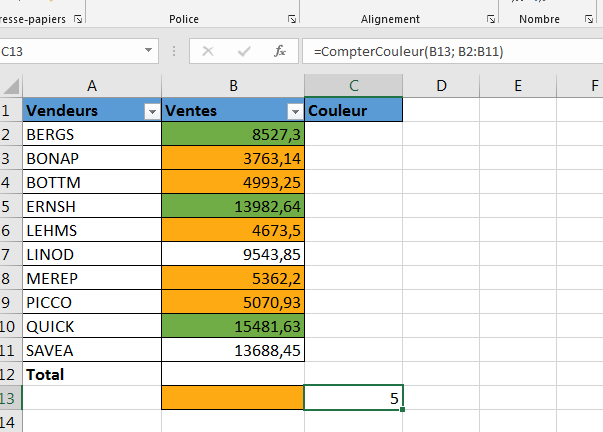Click the Enter checkmark in formula bar
Screen dimensions: 603x432
click(244, 51)
